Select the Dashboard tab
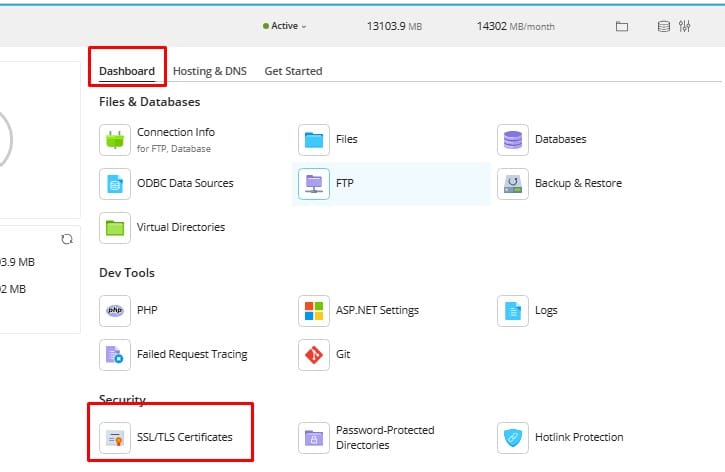Image resolution: width=725 pixels, height=472 pixels. click(x=127, y=71)
